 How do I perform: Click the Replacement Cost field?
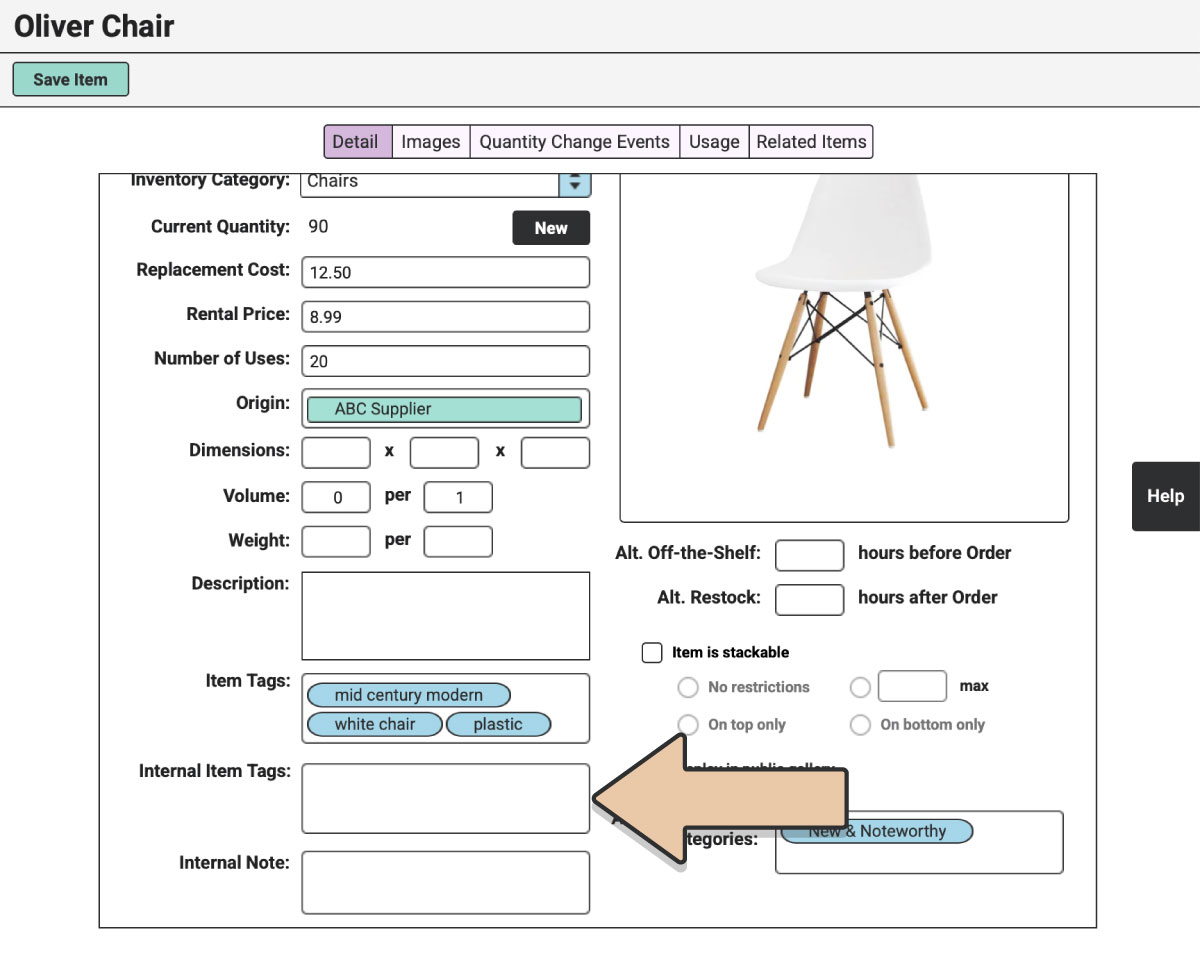click(445, 272)
